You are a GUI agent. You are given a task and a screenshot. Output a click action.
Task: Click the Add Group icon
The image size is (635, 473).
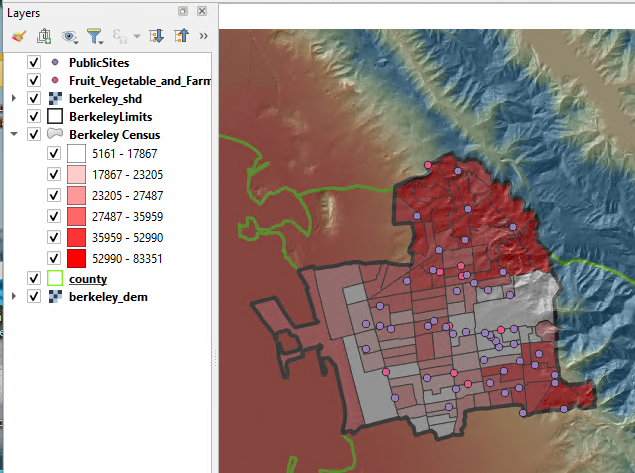click(x=44, y=37)
